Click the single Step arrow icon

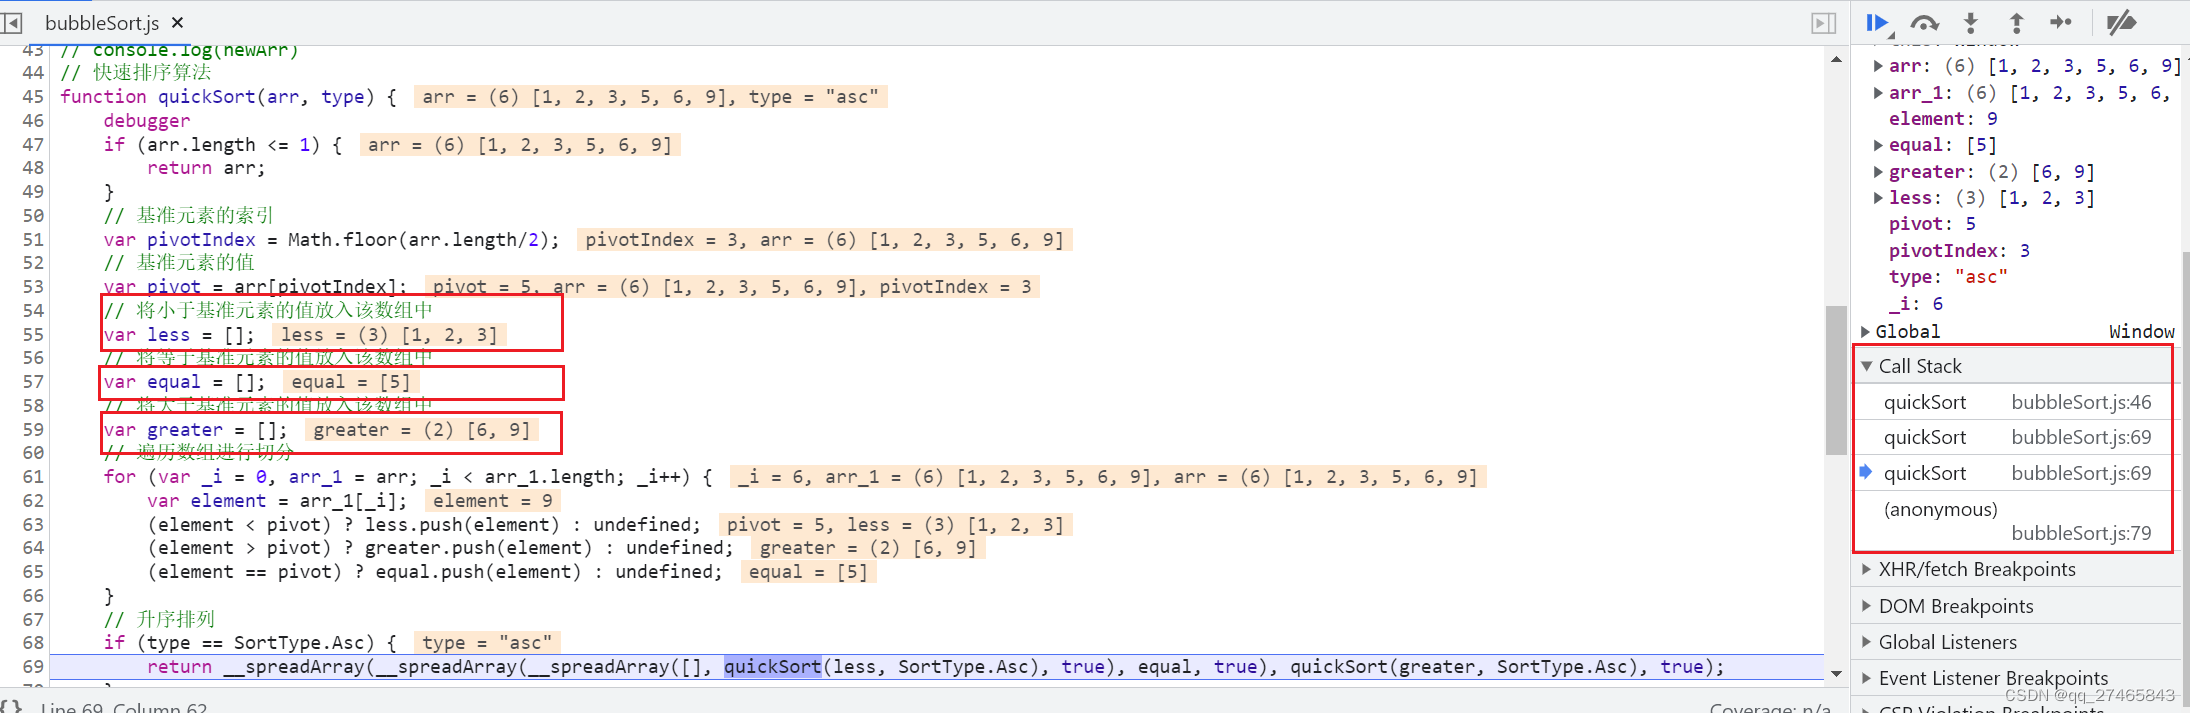click(x=2061, y=22)
